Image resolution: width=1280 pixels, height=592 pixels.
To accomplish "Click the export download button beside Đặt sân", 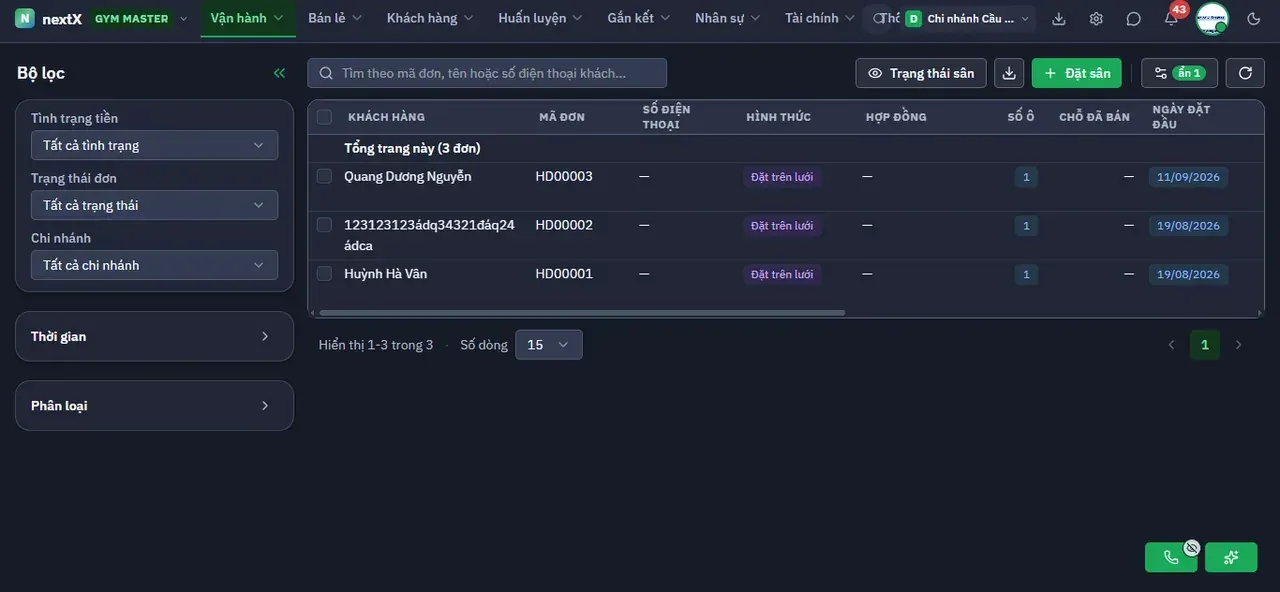I will coord(1009,73).
